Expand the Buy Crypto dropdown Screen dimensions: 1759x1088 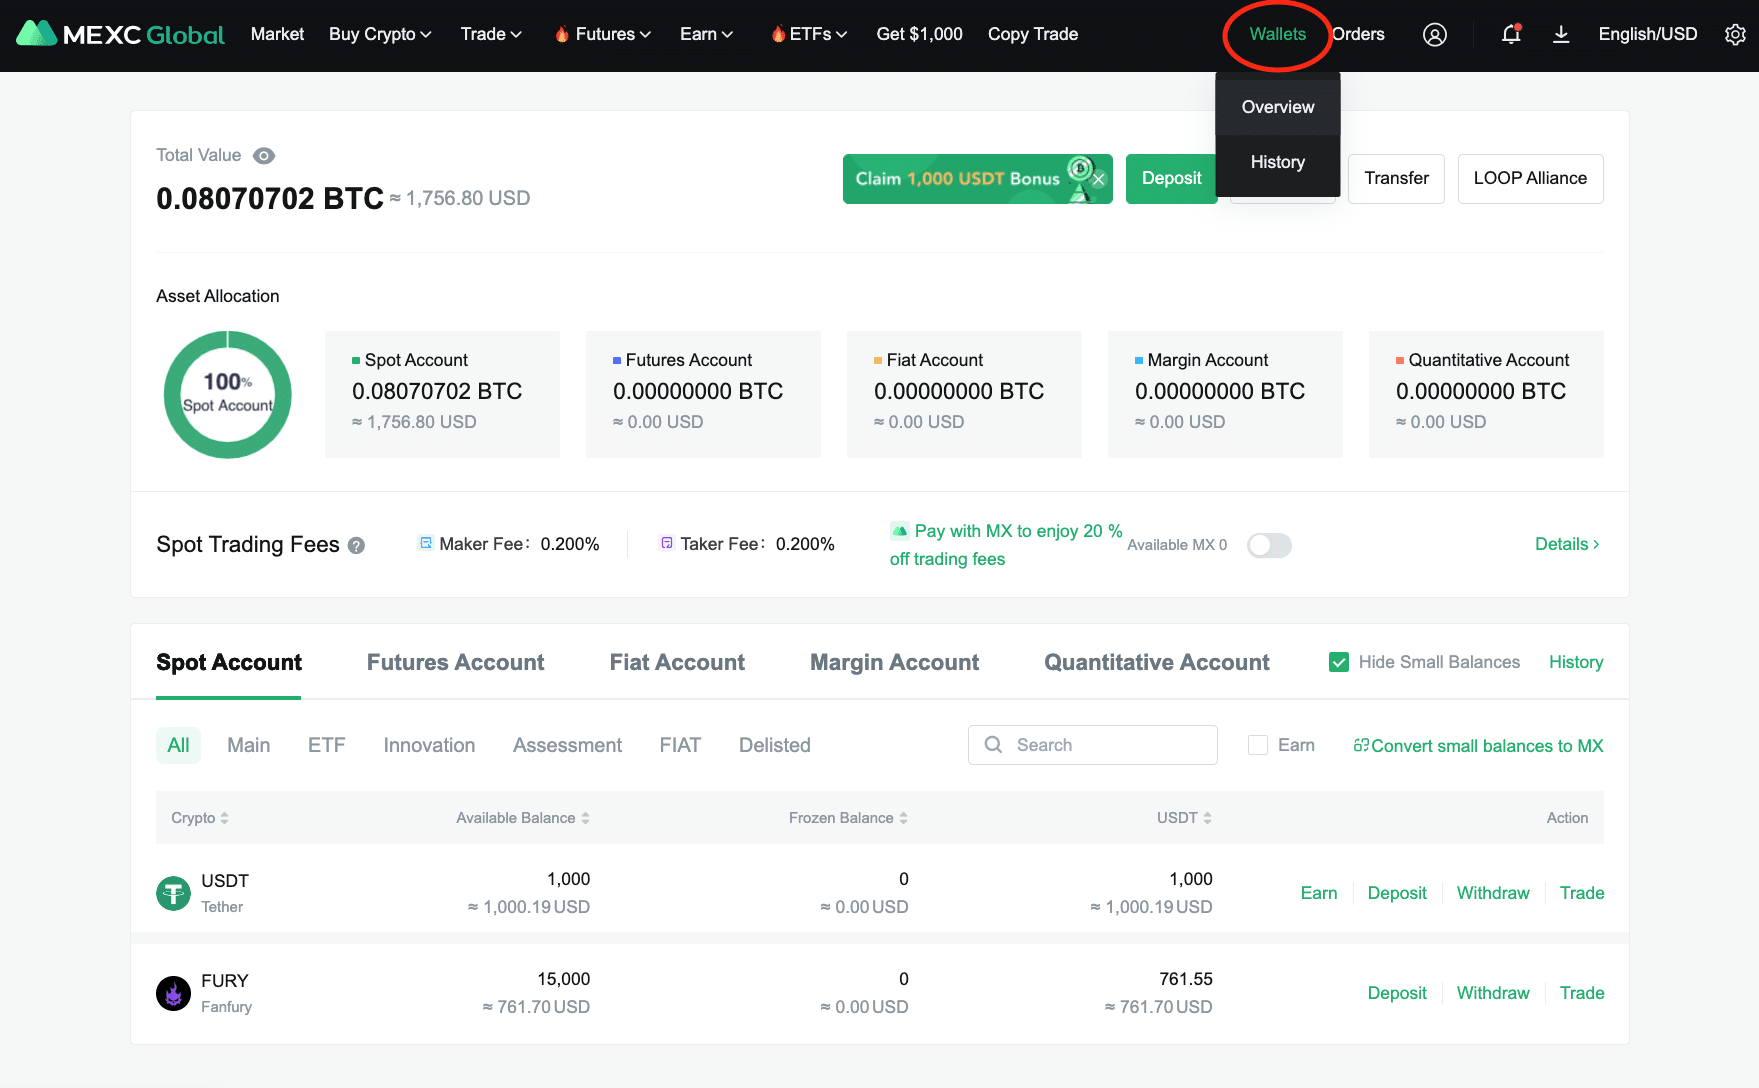coord(380,34)
